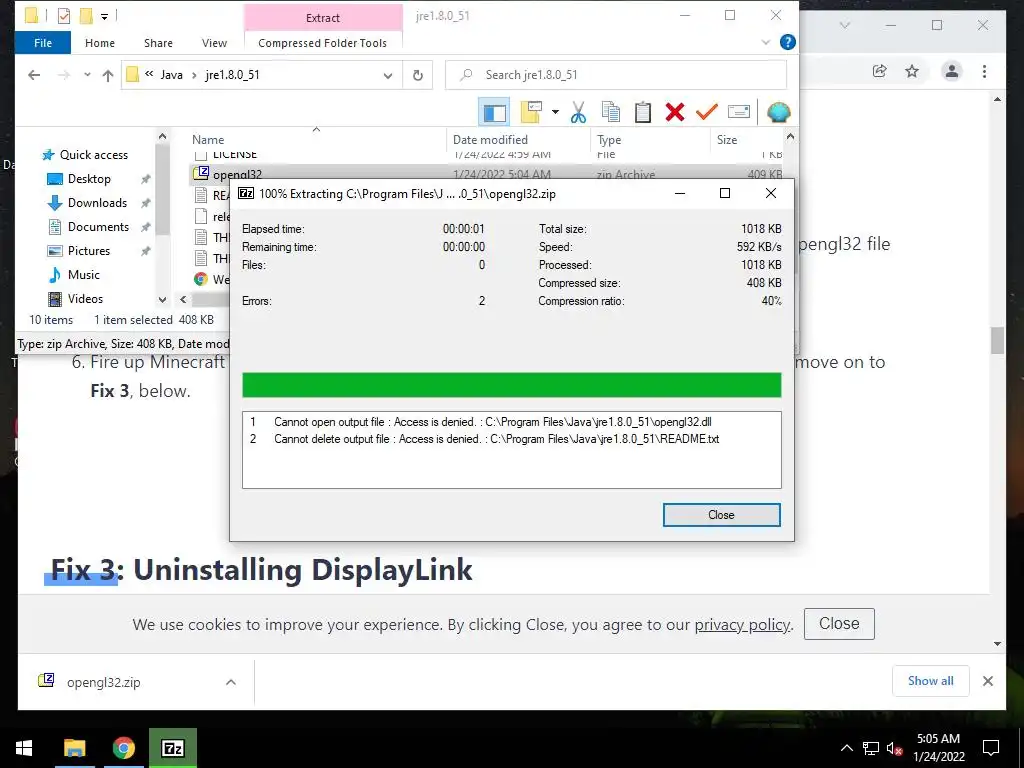This screenshot has height=768, width=1024.
Task: Click the Search jre1.8.0_51 field
Action: (616, 75)
